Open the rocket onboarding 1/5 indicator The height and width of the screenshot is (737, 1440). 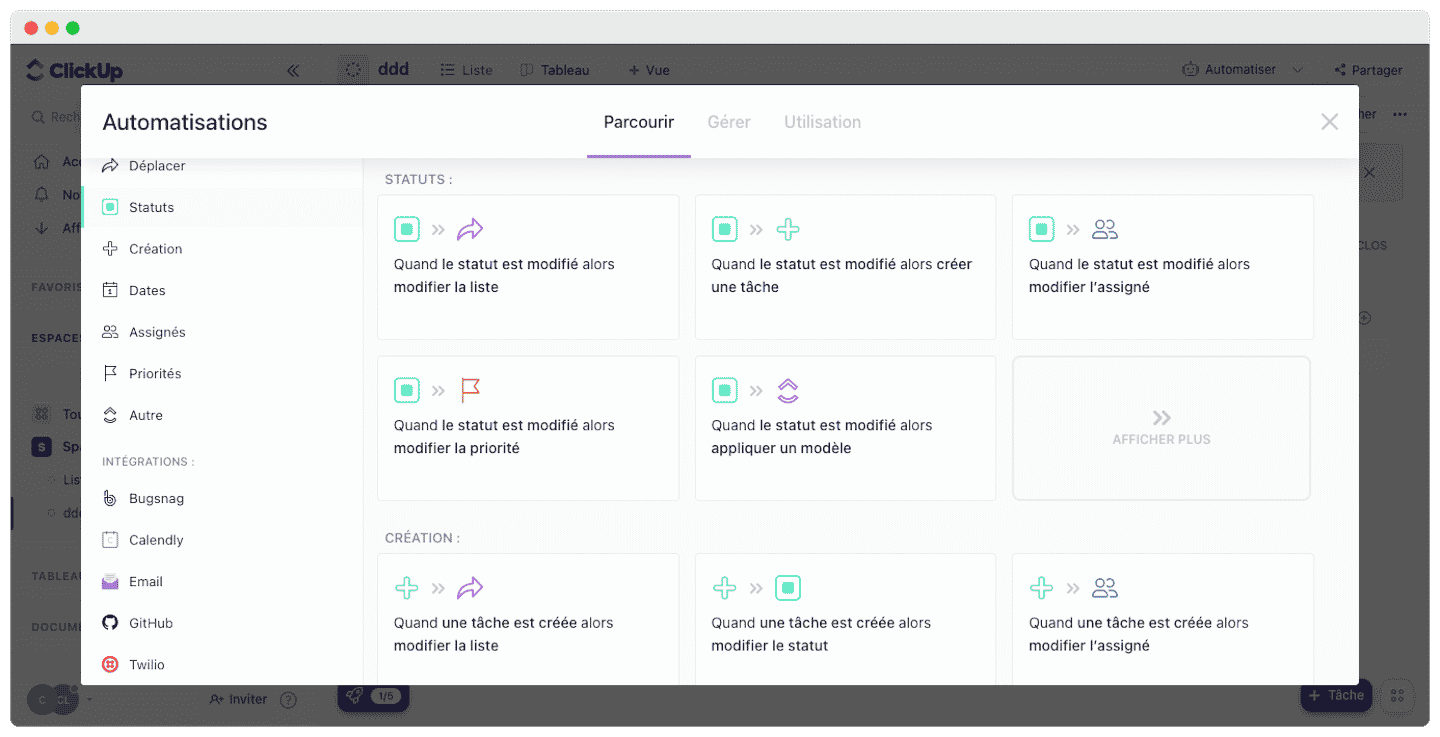pyautogui.click(x=374, y=696)
